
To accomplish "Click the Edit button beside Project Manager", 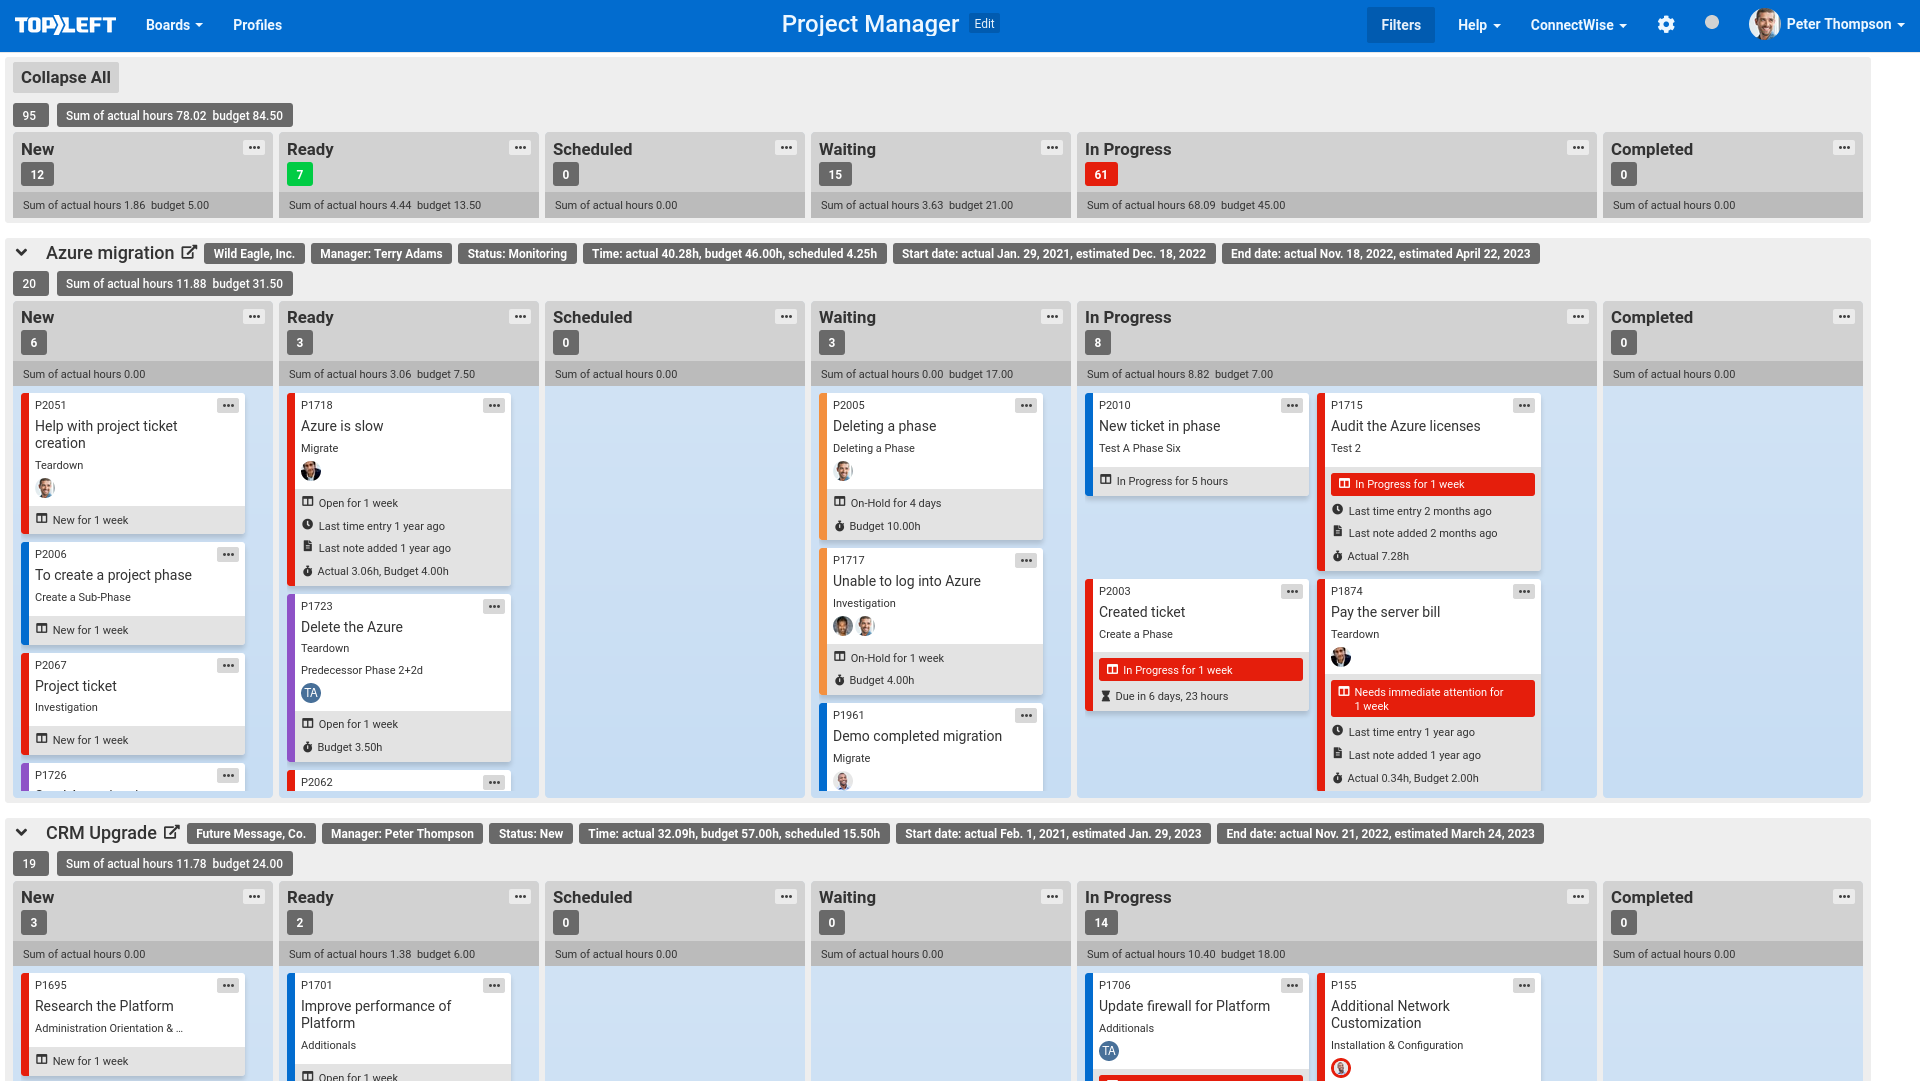I will (x=984, y=24).
